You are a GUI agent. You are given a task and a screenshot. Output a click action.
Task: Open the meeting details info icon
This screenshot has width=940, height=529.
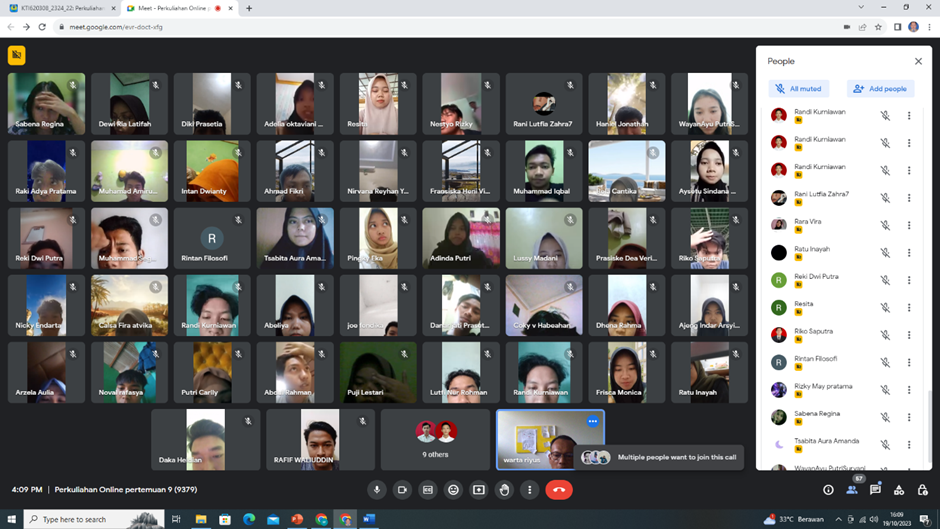point(828,490)
